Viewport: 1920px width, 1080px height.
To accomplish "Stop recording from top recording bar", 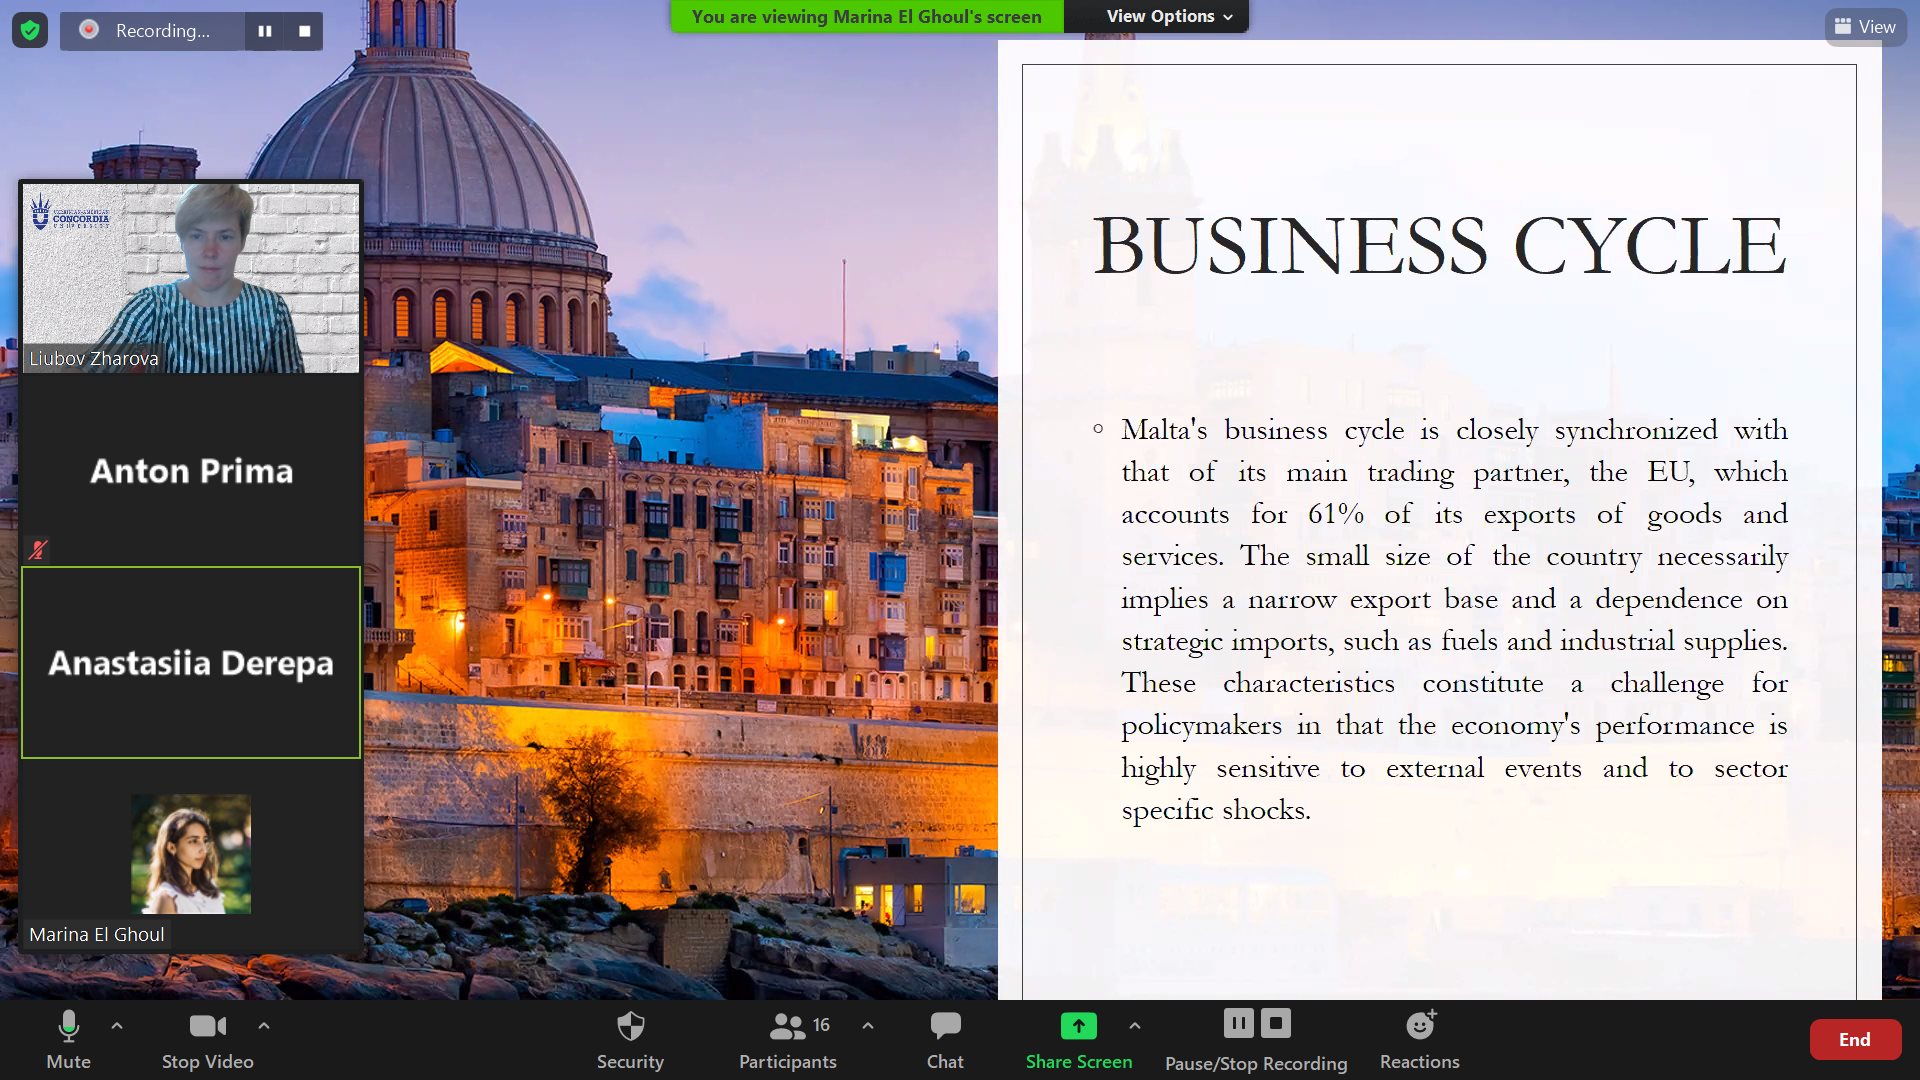I will coord(305,31).
